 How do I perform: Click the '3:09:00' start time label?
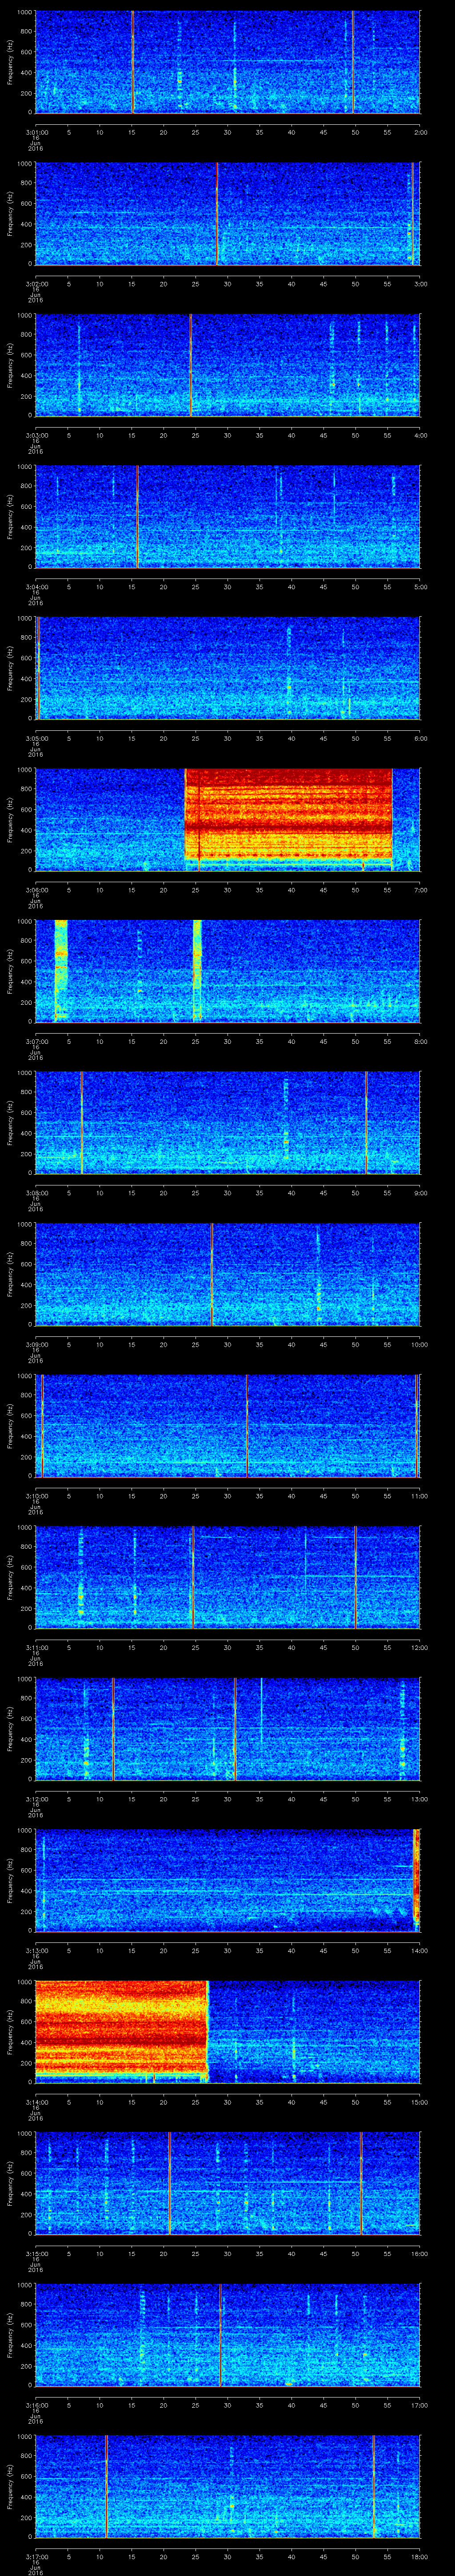[x=37, y=1343]
